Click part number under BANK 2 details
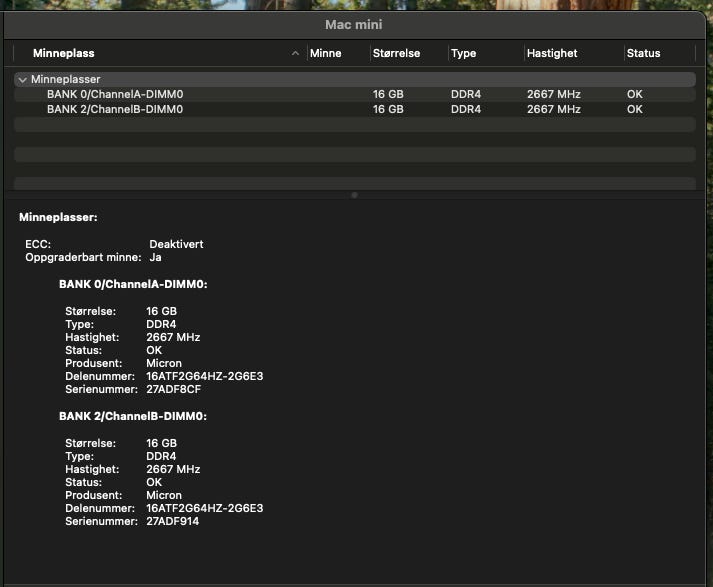Viewport: 713px width, 587px height. click(205, 508)
